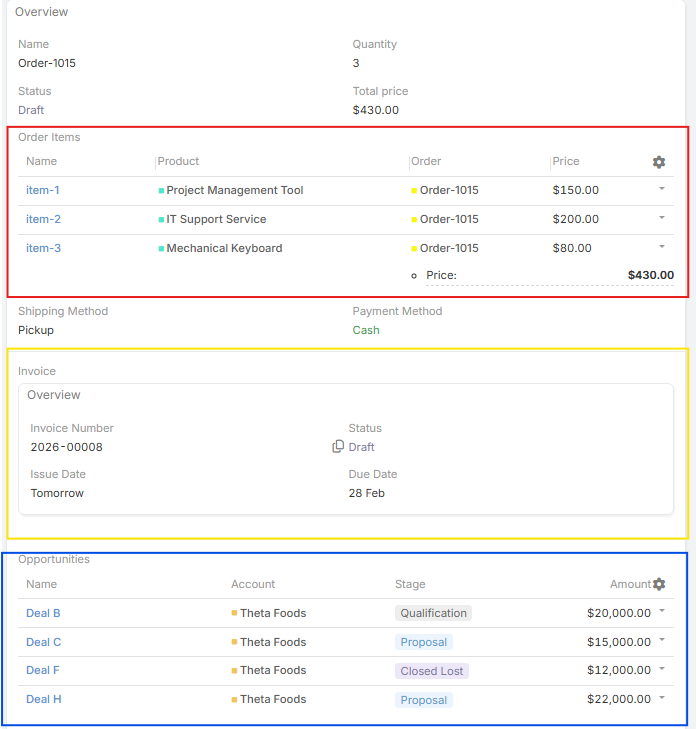Click the Qualification stage badge
Image resolution: width=696 pixels, height=729 pixels.
(433, 613)
